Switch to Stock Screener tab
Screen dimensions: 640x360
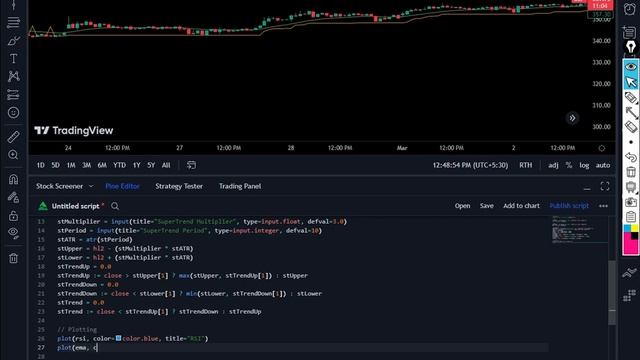(x=59, y=186)
